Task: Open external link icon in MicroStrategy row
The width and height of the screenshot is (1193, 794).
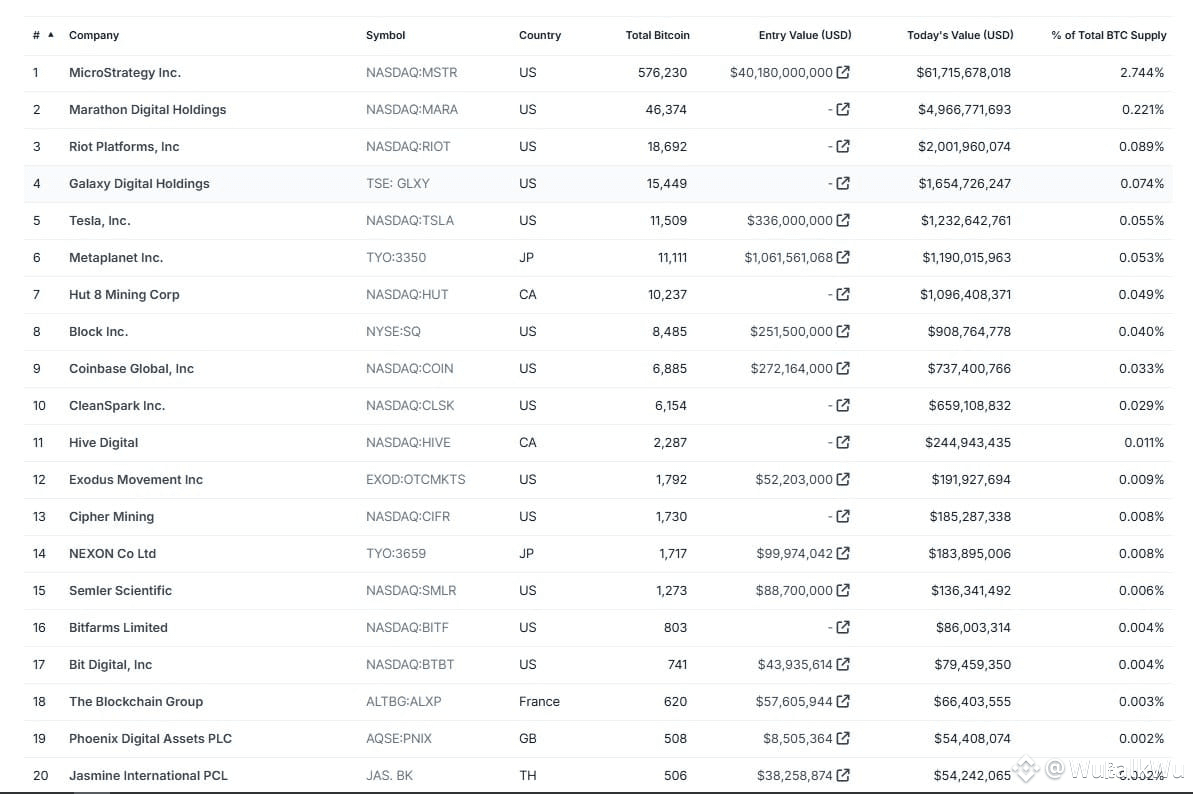Action: pos(843,72)
